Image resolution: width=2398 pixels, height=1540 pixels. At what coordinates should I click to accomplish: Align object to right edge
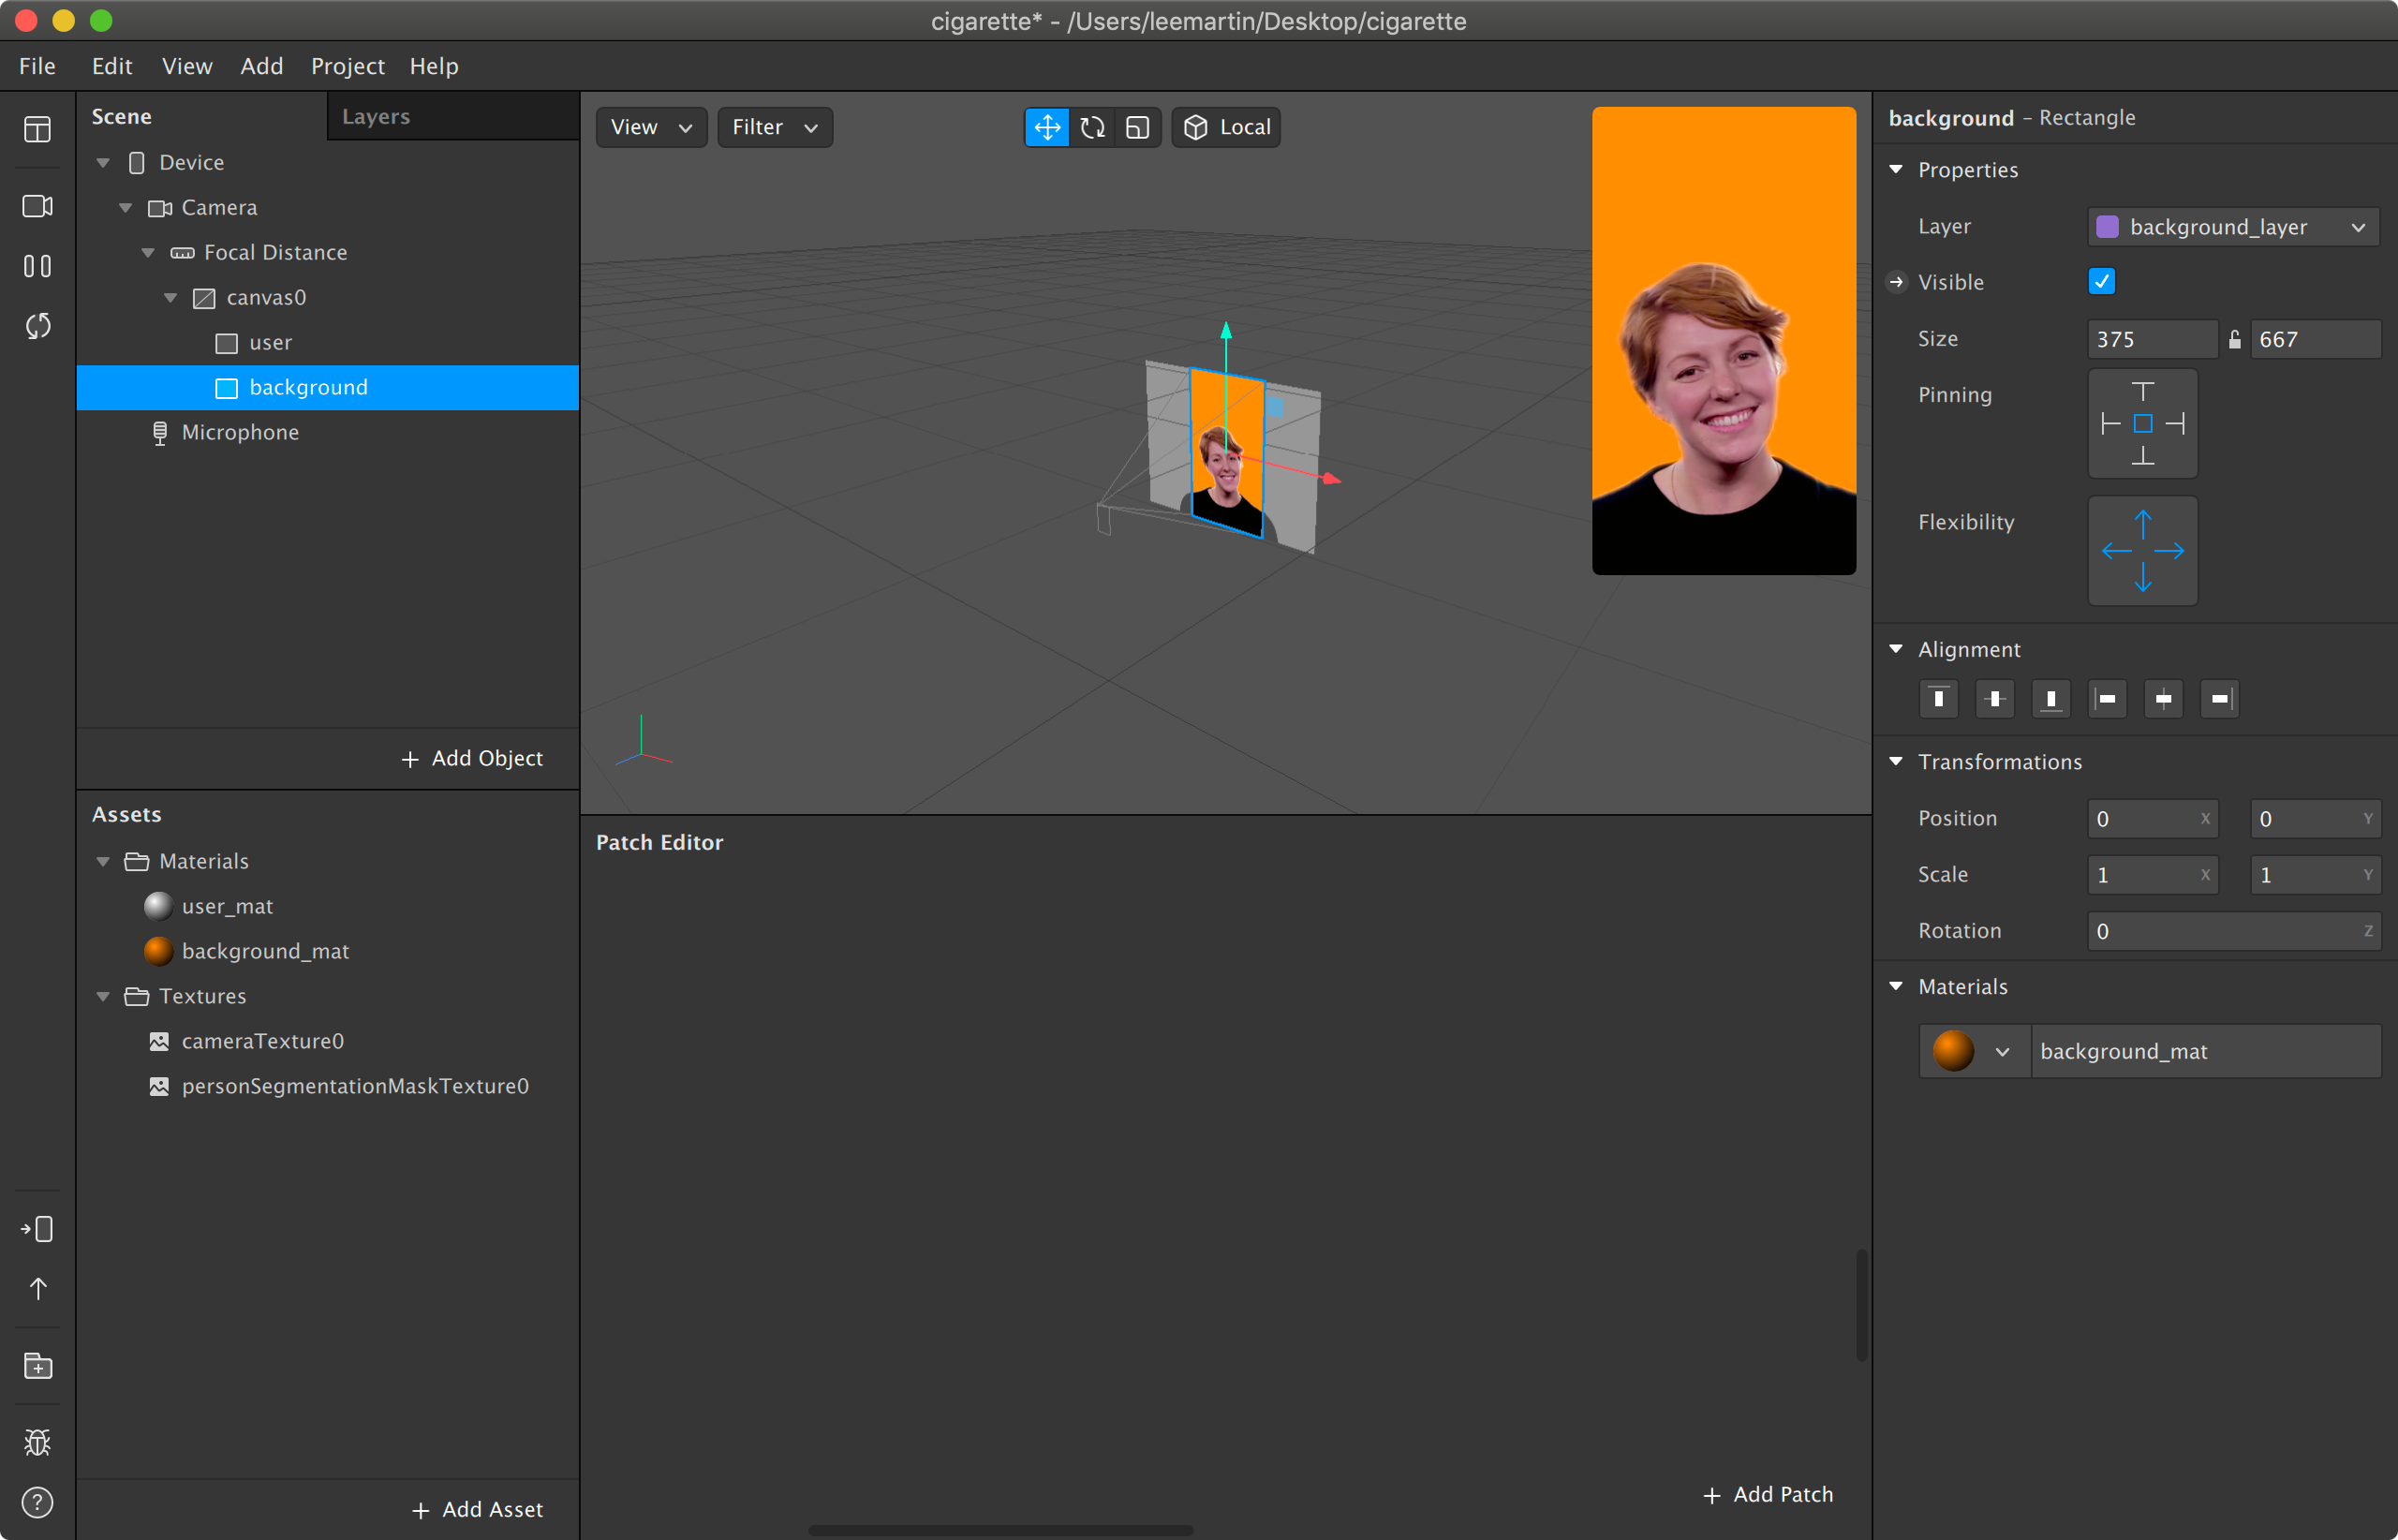coord(2219,699)
